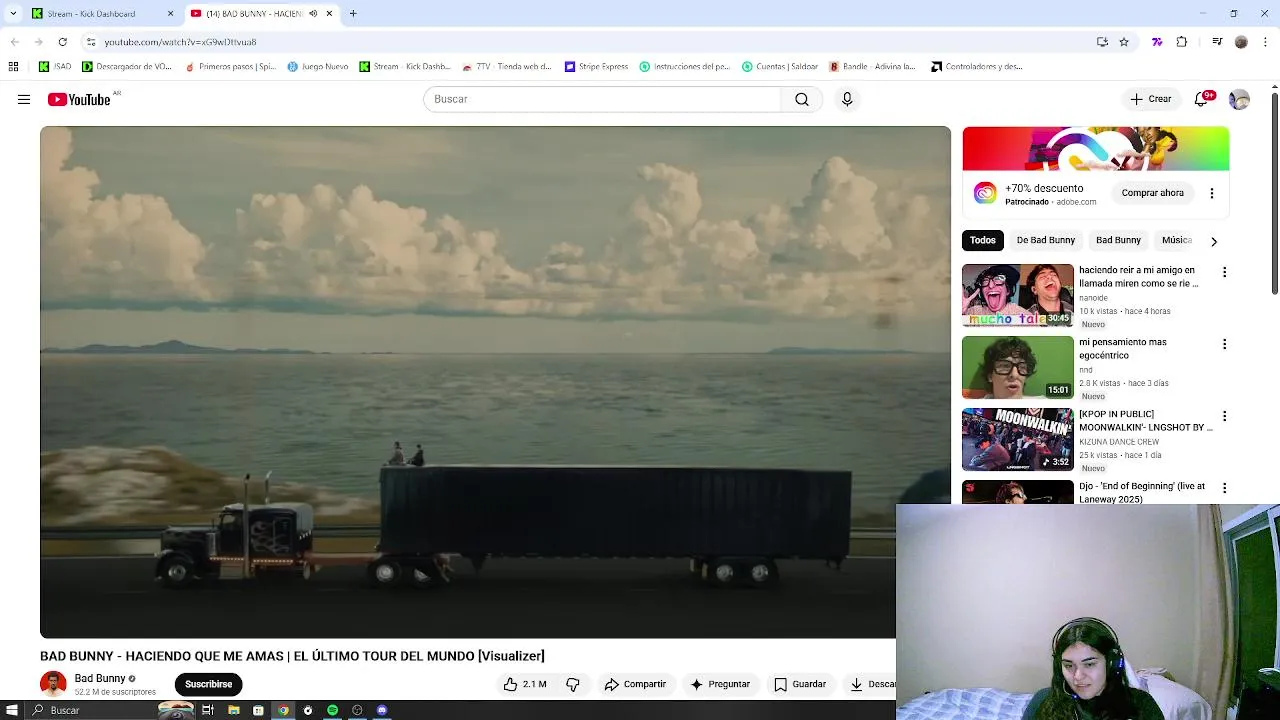Open a new browser tab

pos(353,14)
